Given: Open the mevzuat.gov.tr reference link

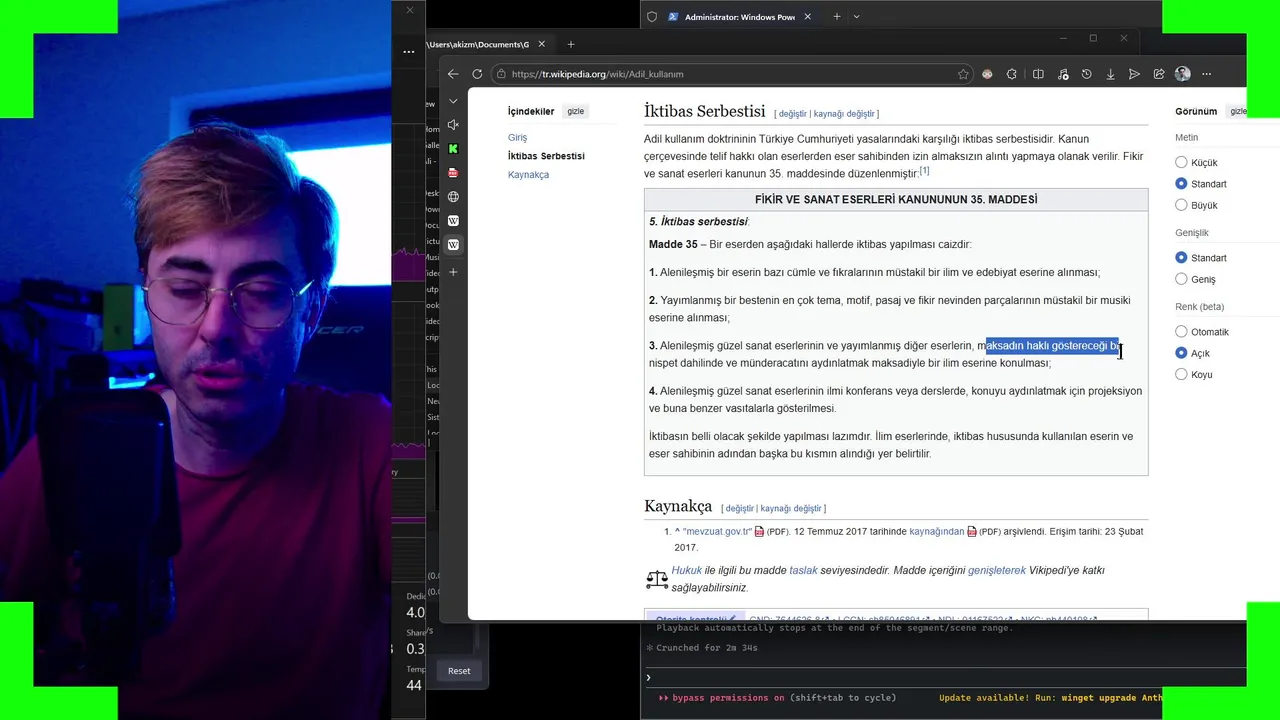Looking at the screenshot, I should (x=717, y=532).
